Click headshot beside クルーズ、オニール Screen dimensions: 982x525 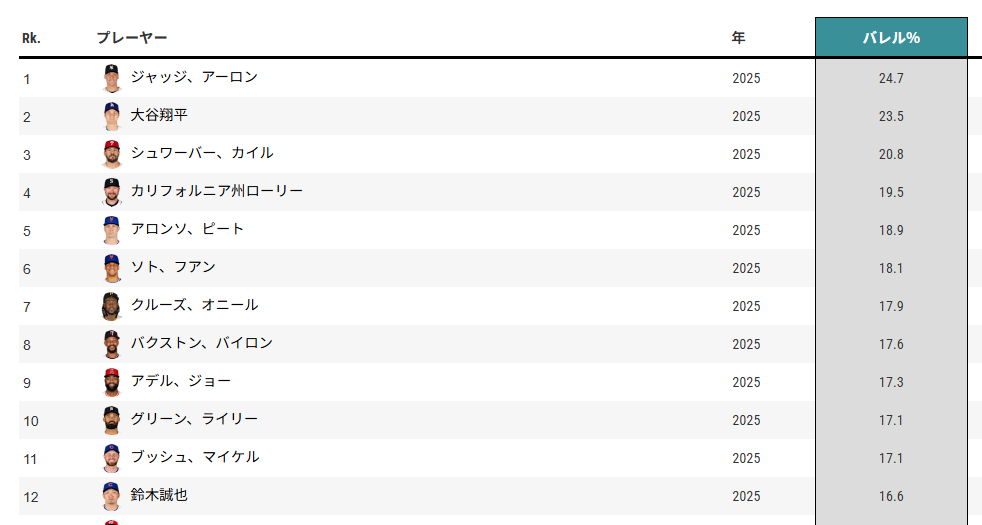(x=111, y=306)
